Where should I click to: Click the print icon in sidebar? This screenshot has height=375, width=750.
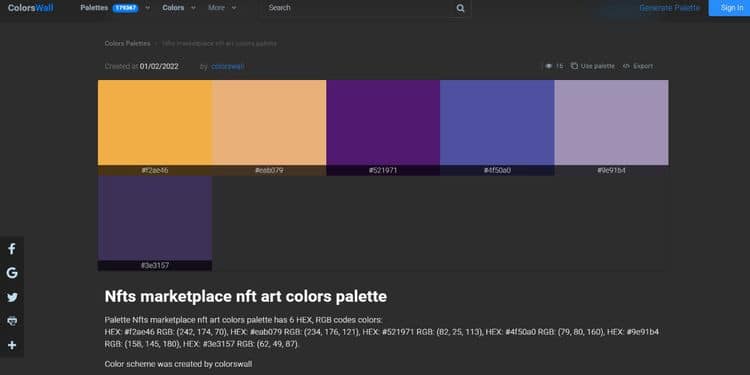coord(12,321)
